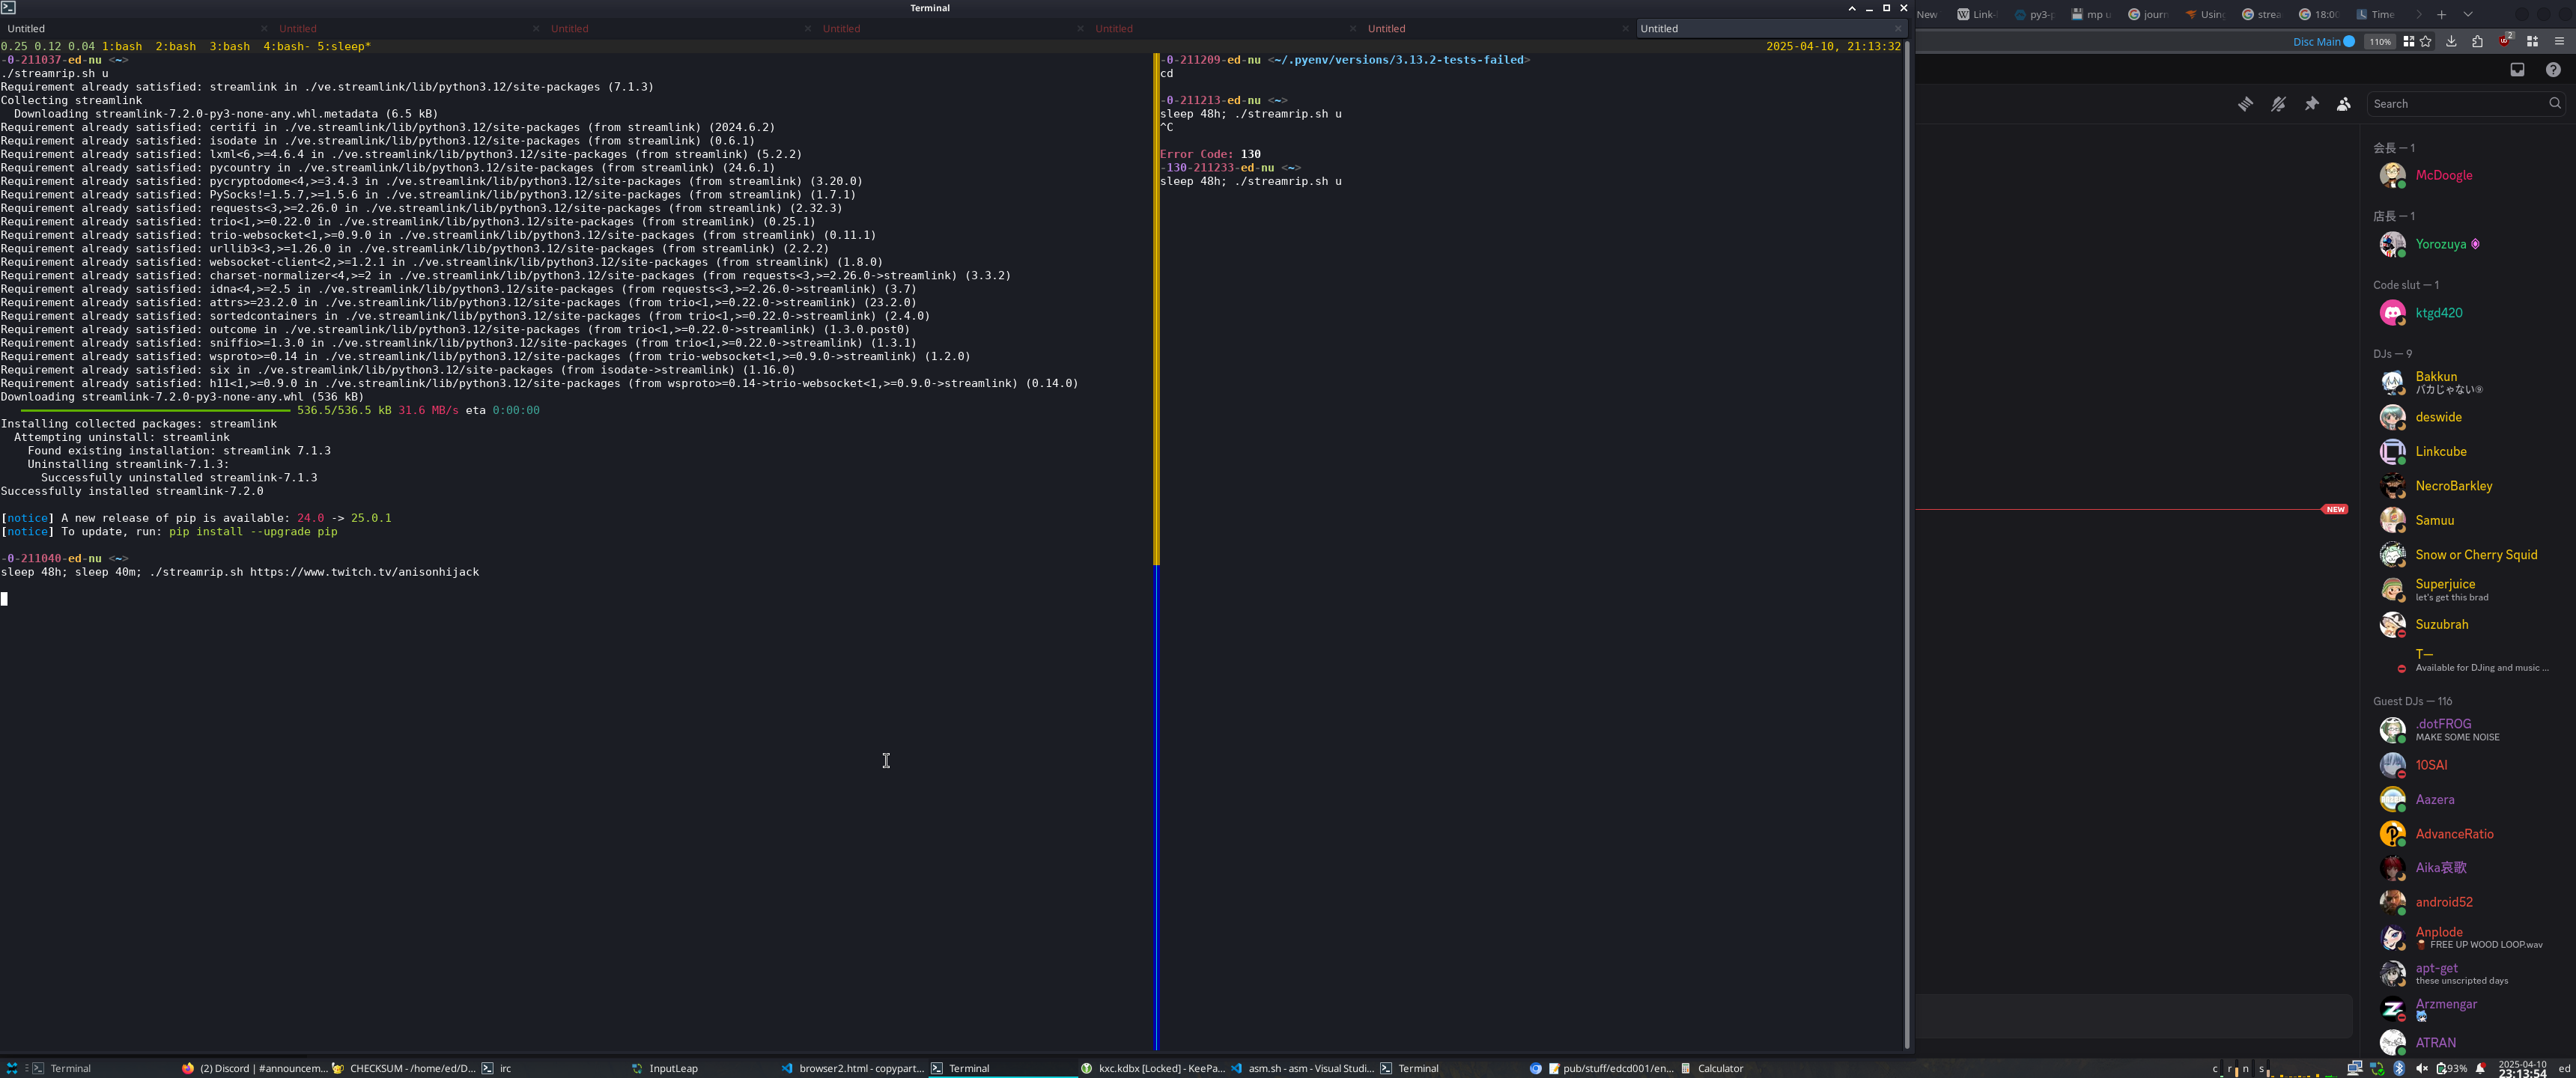Toggle member list people icon

2343,104
